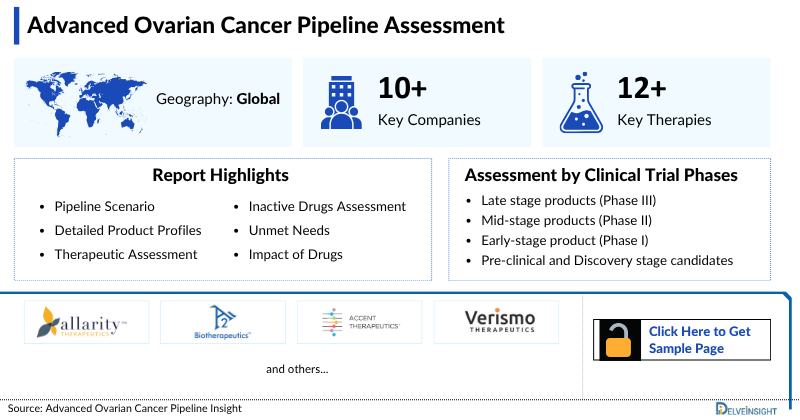Click the 'Report Highlights' heading

click(220, 175)
